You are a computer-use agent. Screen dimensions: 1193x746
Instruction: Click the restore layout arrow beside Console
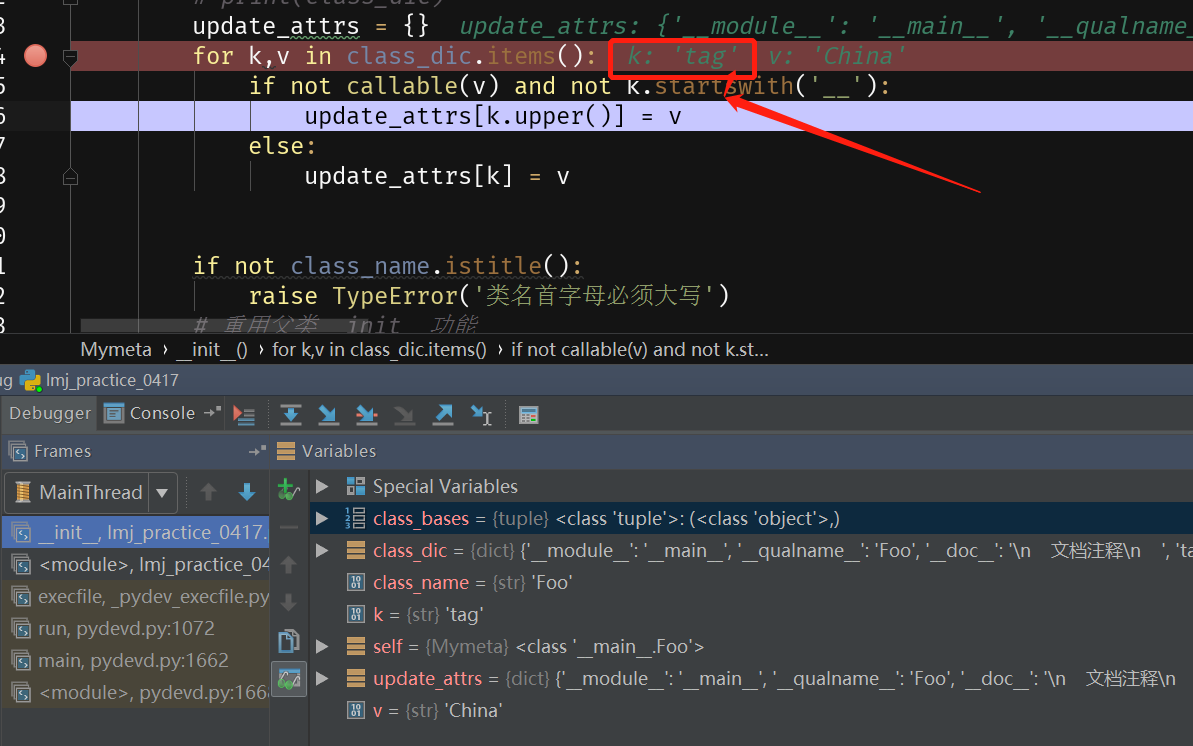tap(212, 412)
